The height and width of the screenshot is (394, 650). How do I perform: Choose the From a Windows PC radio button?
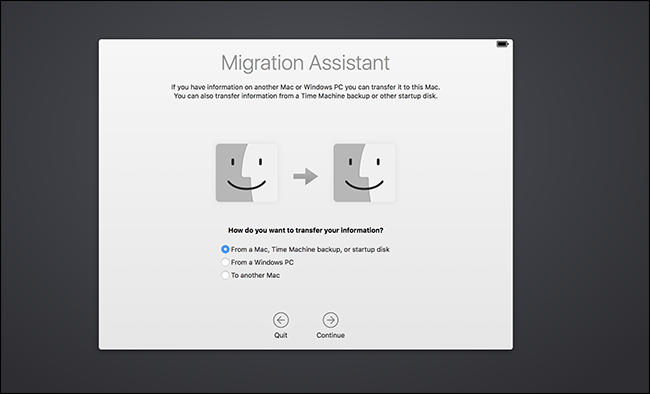point(225,262)
